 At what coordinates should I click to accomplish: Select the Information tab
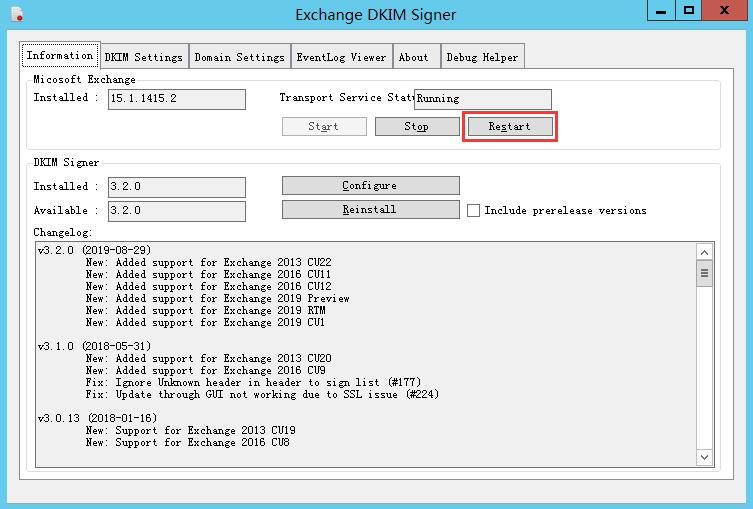tap(60, 55)
